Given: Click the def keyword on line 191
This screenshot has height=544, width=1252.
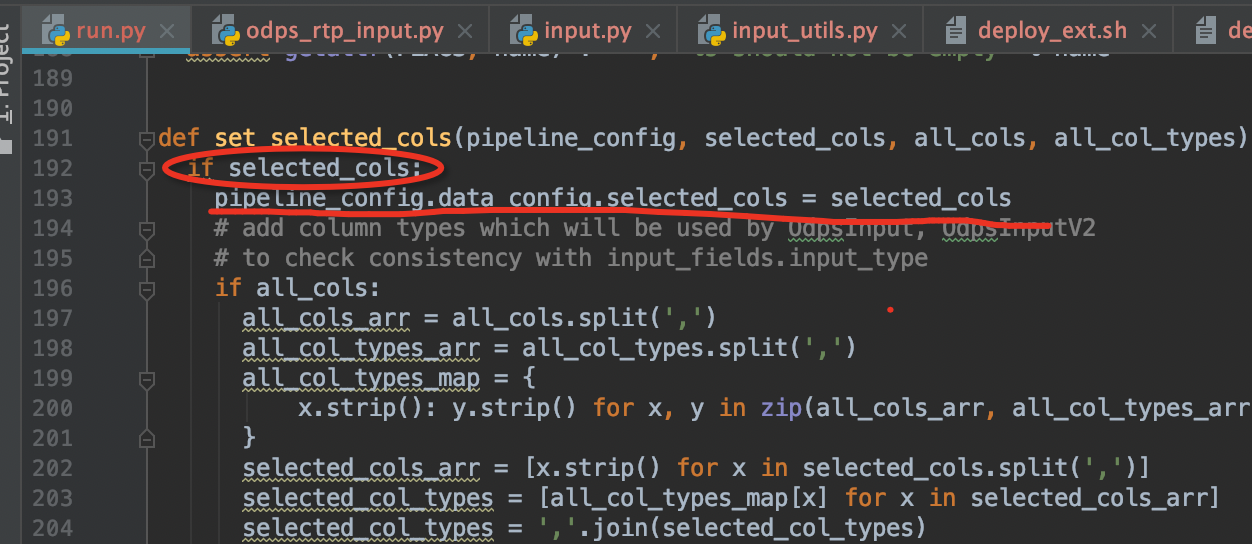Looking at the screenshot, I should pyautogui.click(x=178, y=138).
